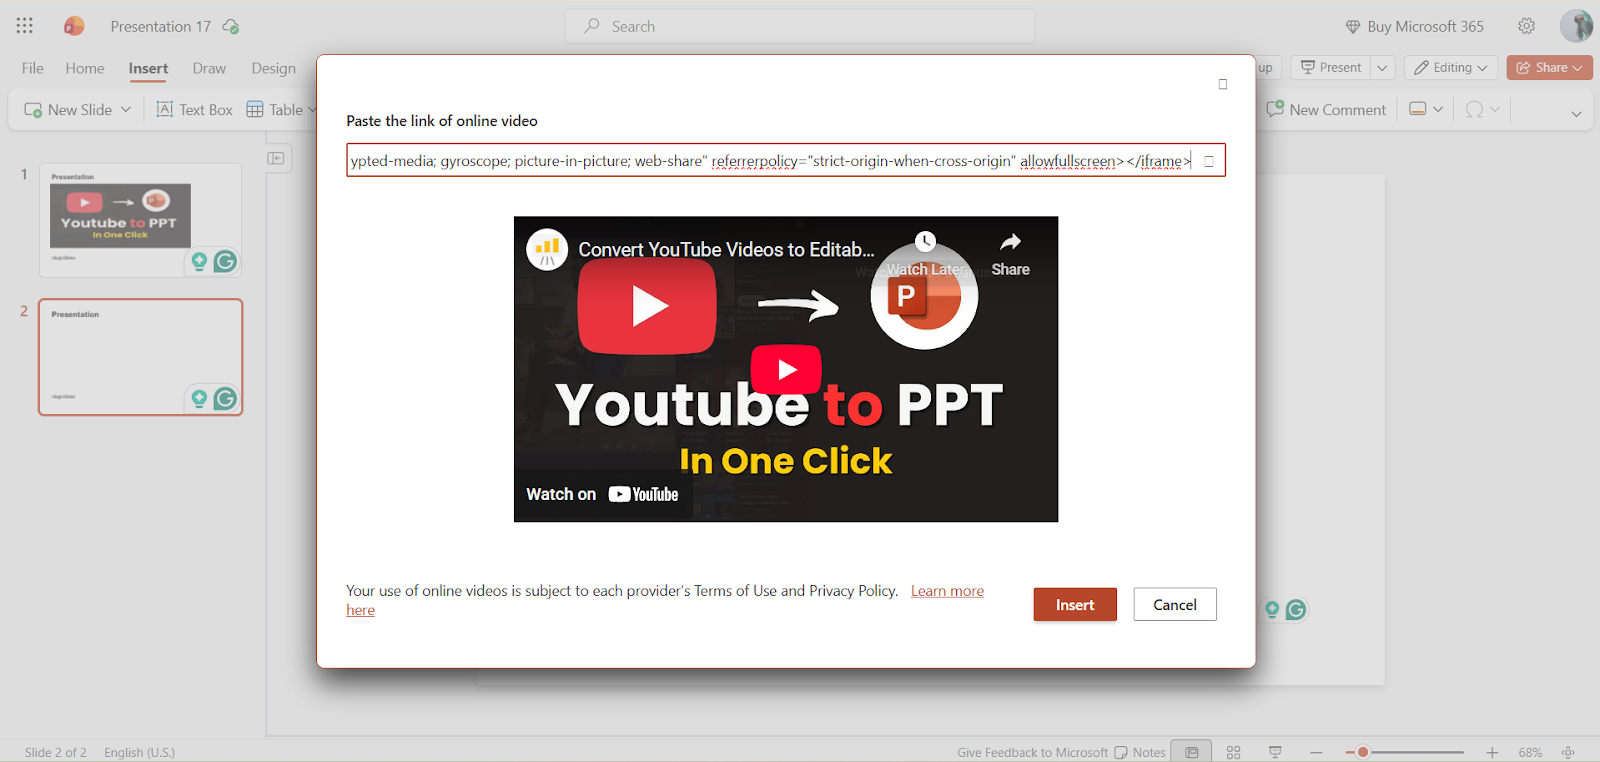This screenshot has width=1600, height=762.
Task: Click the Omega symbol icon in the ribbon
Action: click(1474, 110)
